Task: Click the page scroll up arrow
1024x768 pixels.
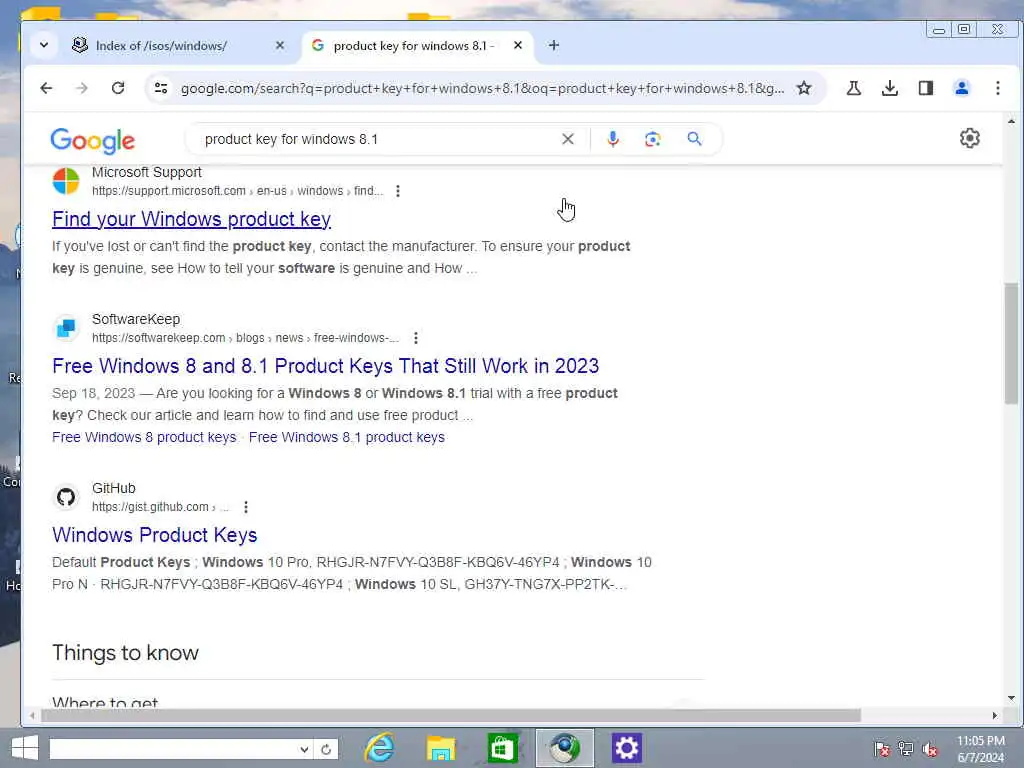Action: 1011,121
